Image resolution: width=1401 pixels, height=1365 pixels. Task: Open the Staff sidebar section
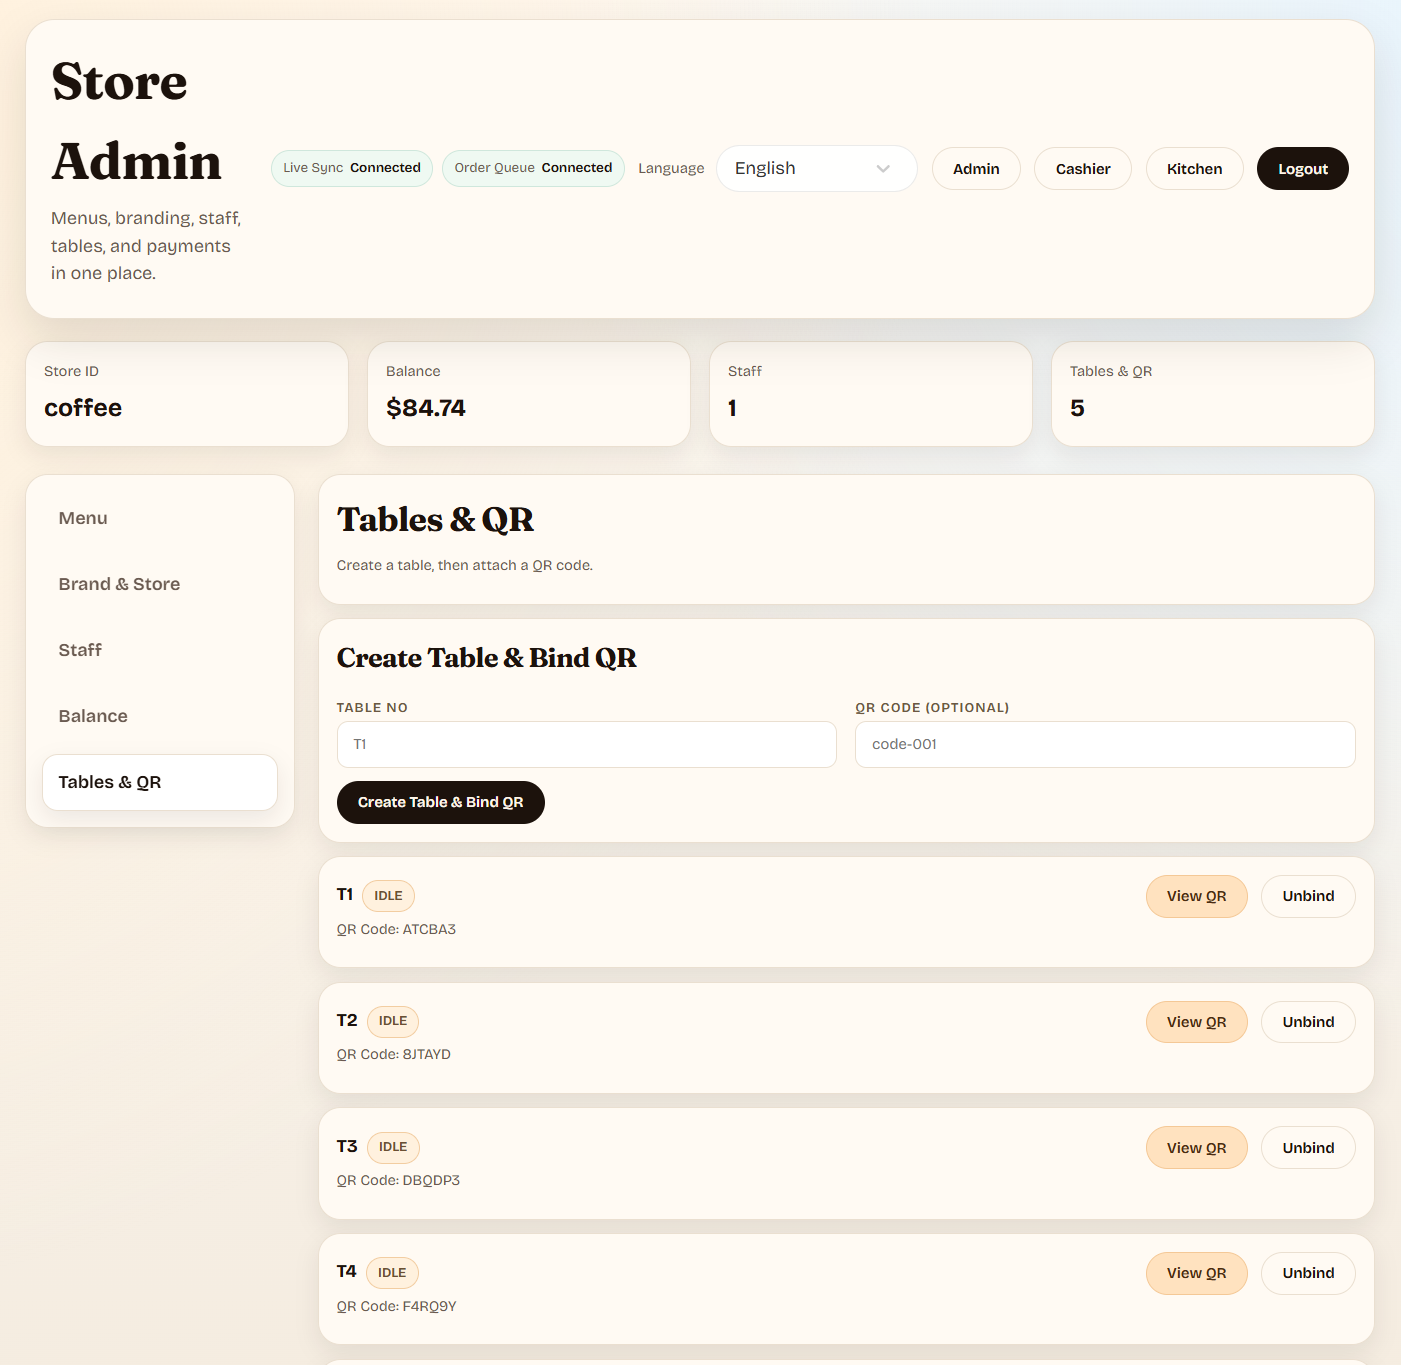[160, 650]
